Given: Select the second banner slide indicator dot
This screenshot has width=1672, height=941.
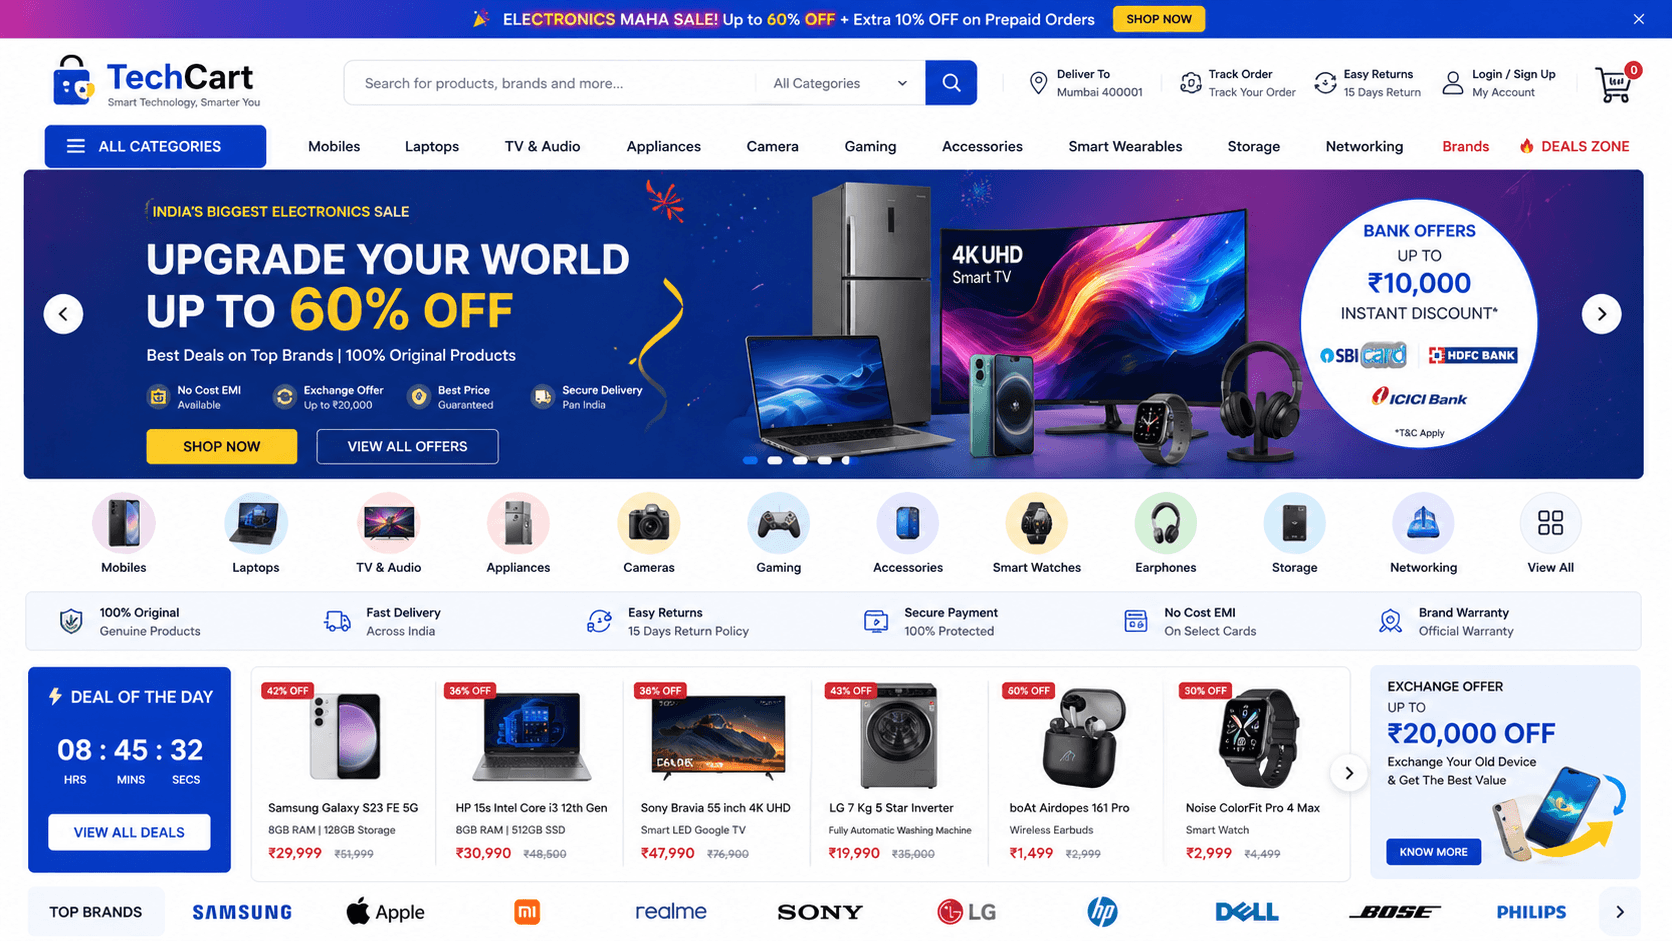Looking at the screenshot, I should pyautogui.click(x=774, y=461).
